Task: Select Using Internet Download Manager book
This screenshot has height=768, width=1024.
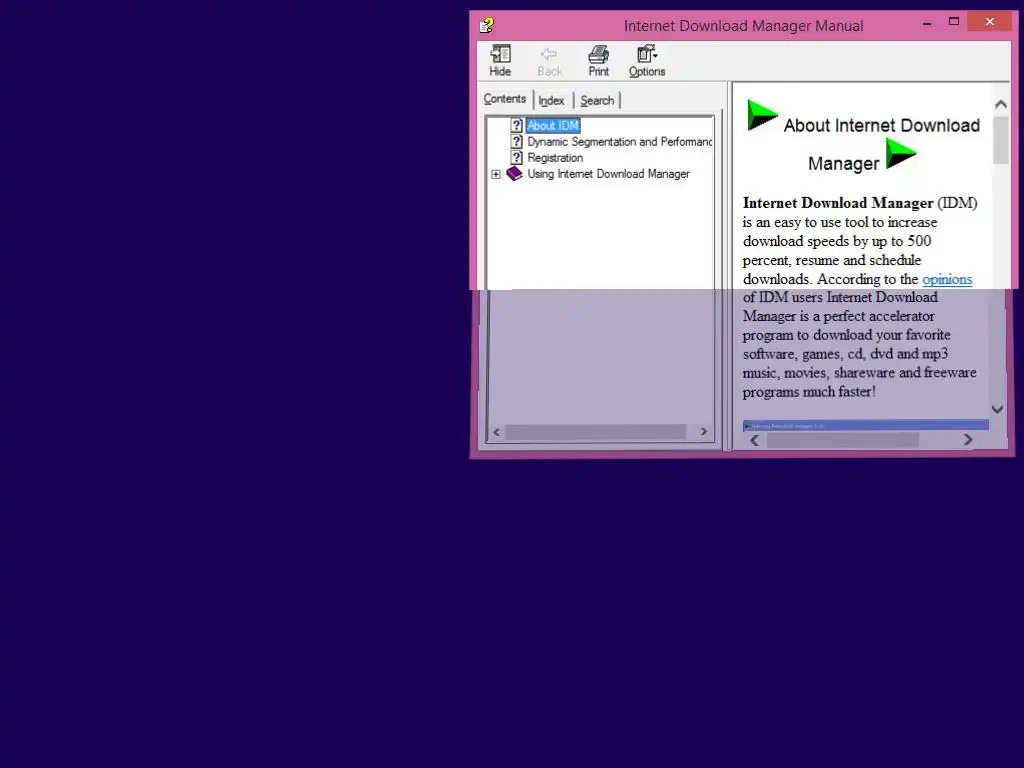Action: coord(608,174)
